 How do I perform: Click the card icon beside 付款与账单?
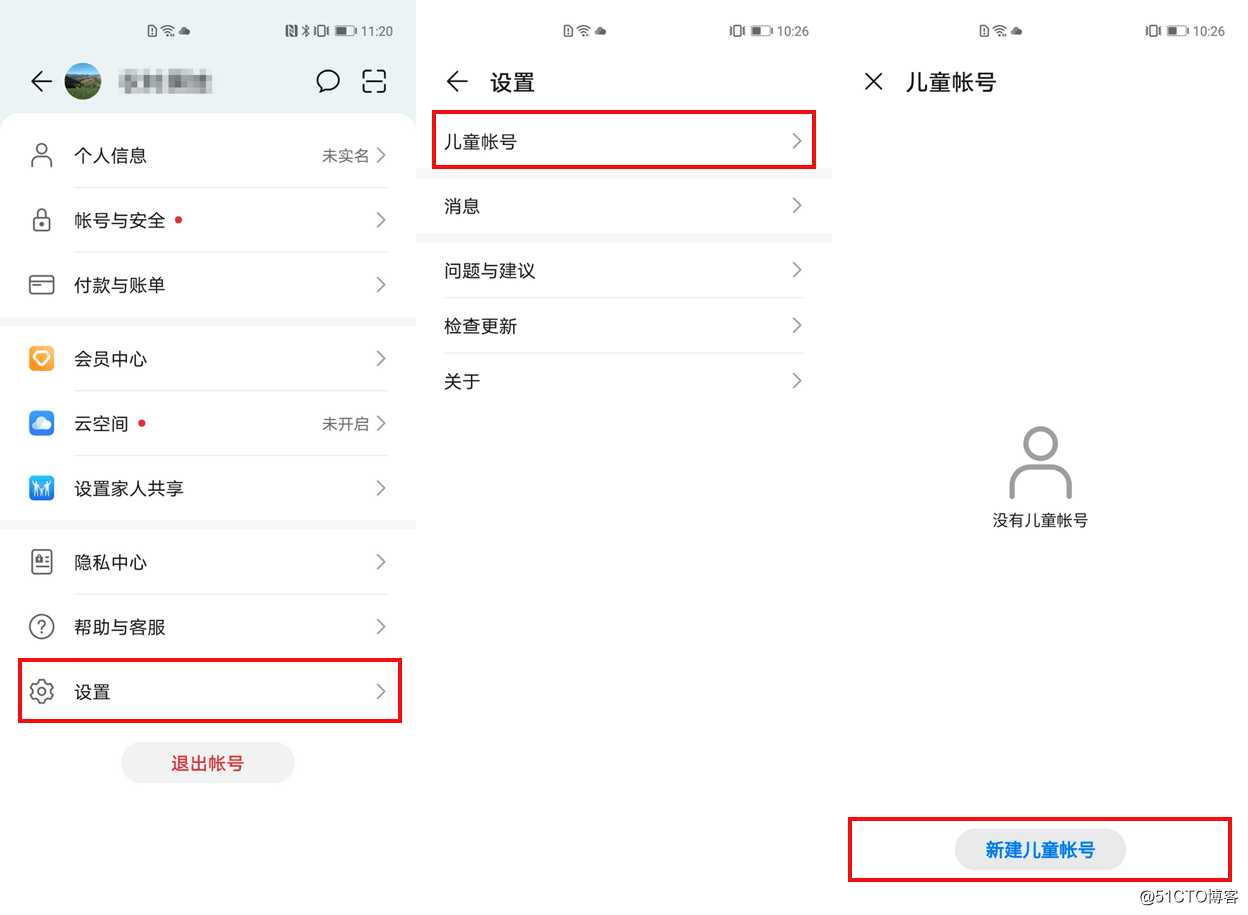click(x=41, y=285)
